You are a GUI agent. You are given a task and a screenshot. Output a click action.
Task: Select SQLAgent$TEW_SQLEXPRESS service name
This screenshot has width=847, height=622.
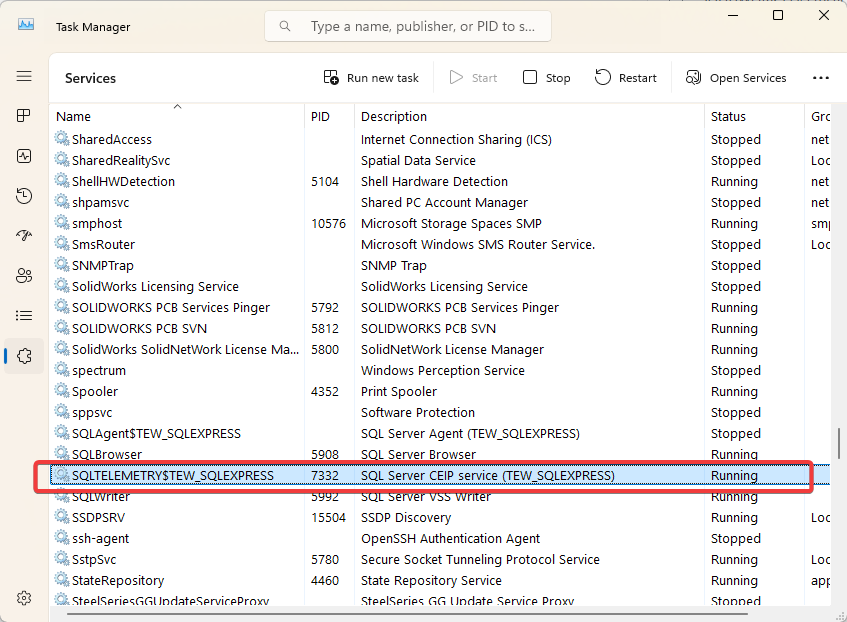[156, 433]
